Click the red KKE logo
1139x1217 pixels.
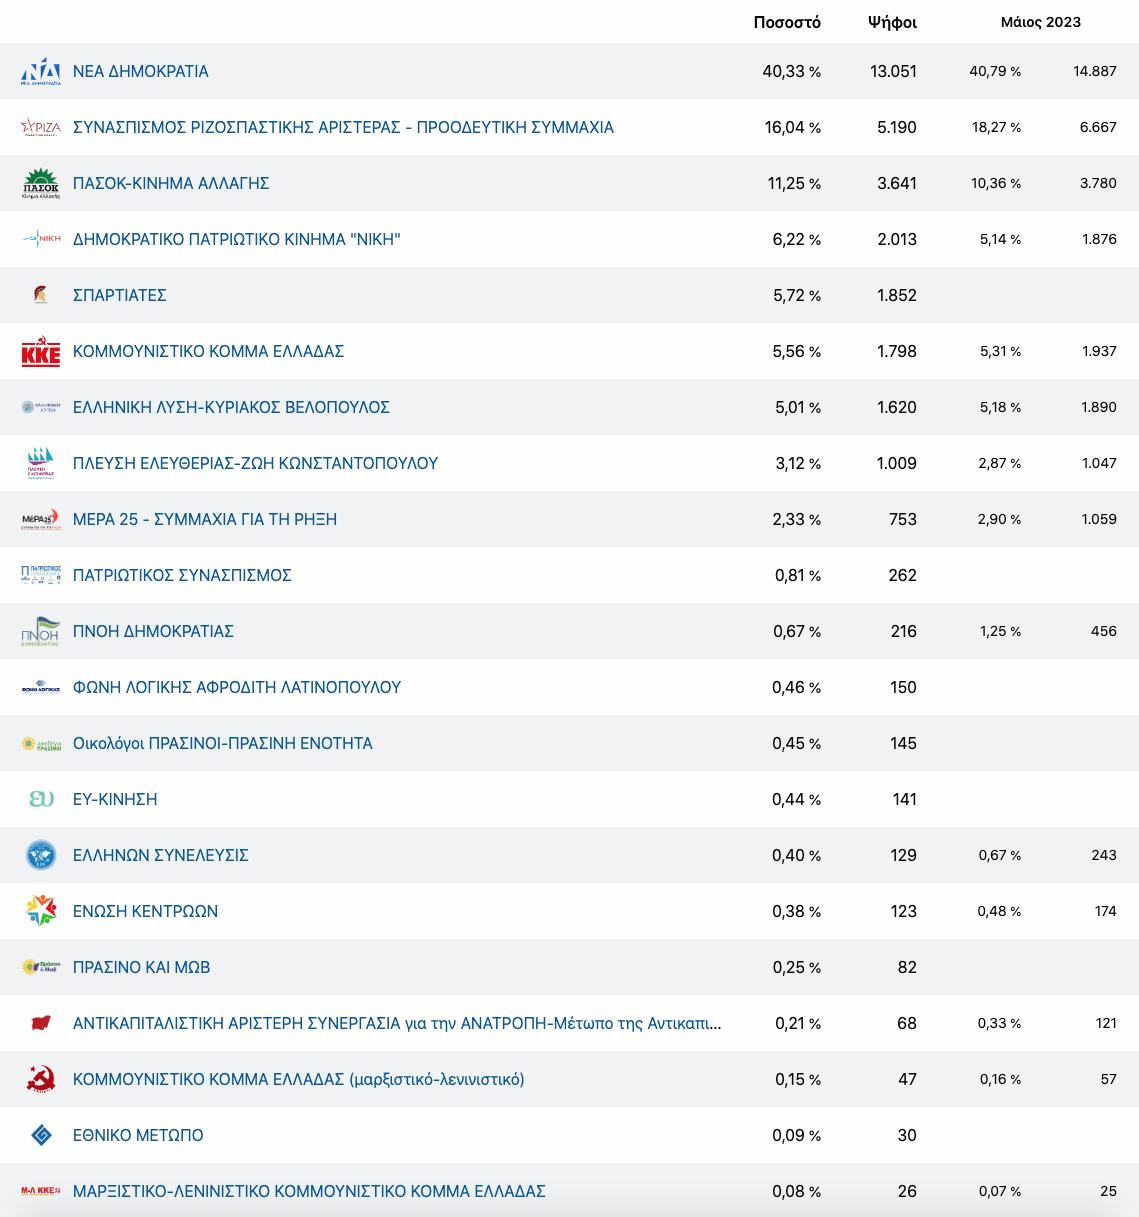(x=41, y=352)
